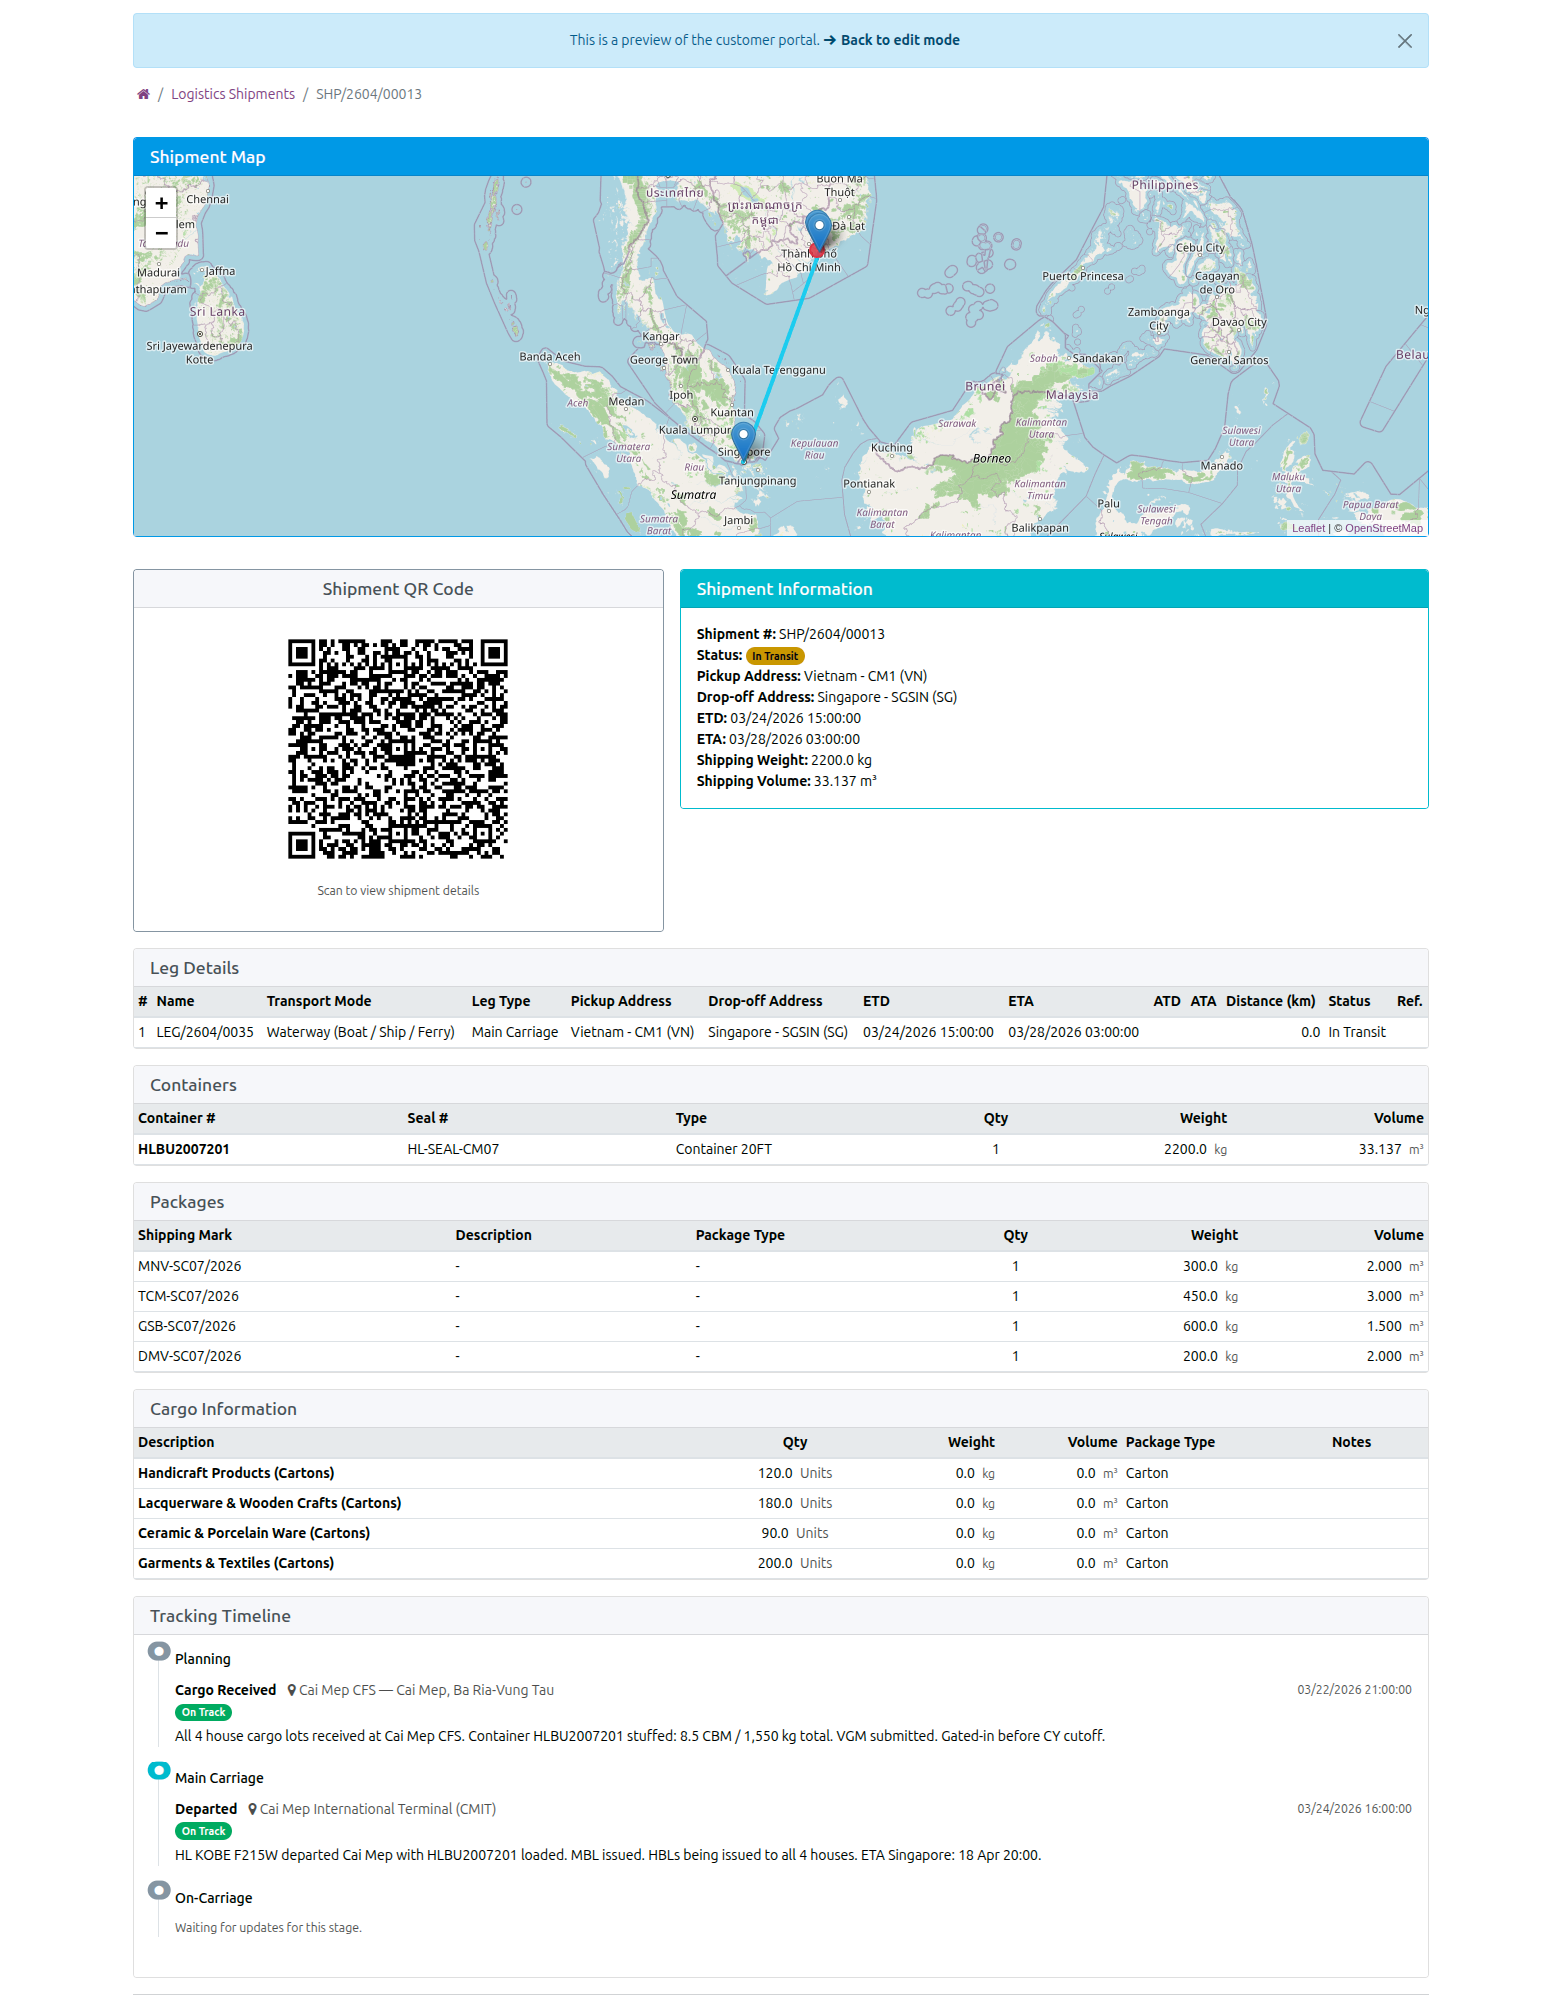Zoom out on the shipment map
This screenshot has height=2009, width=1568.
(161, 233)
